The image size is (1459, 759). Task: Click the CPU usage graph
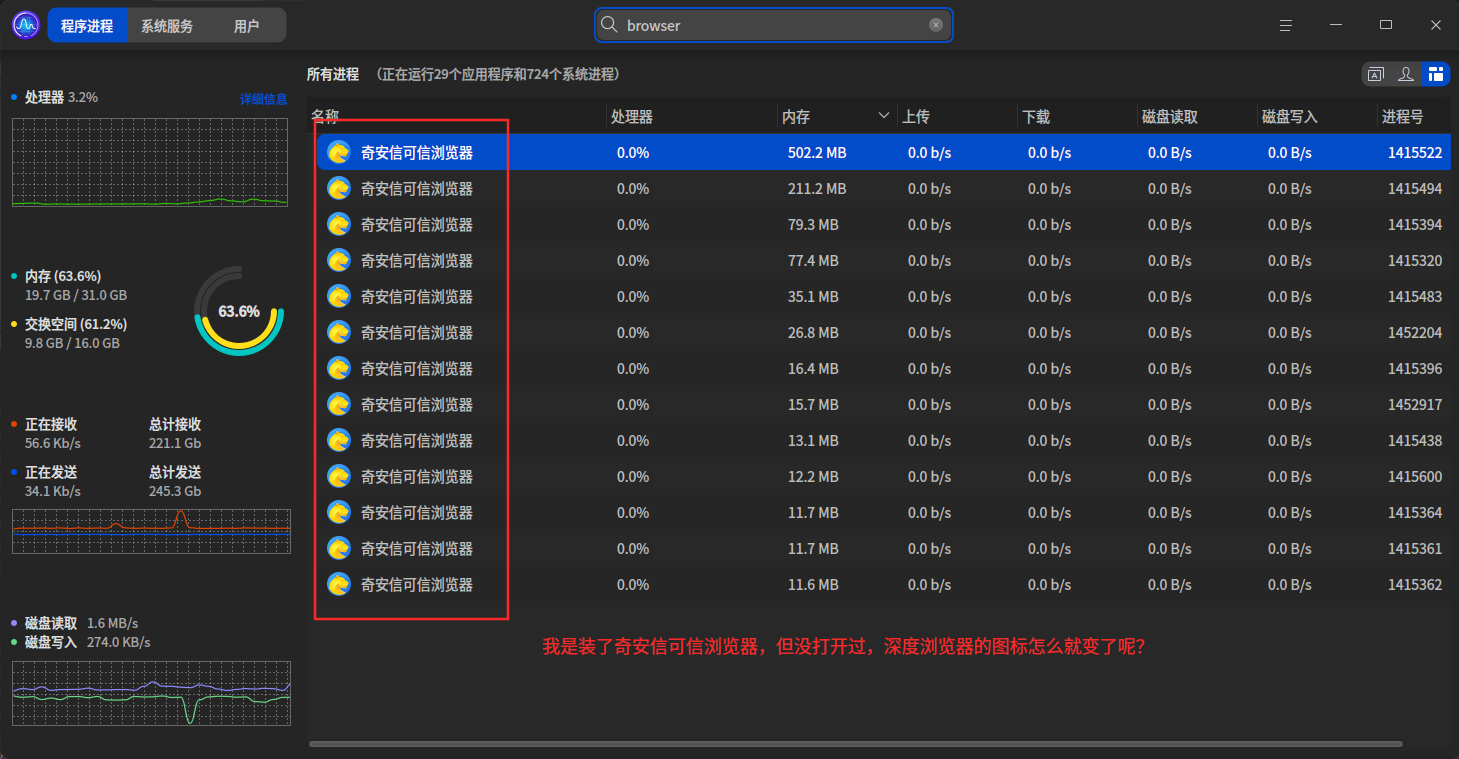click(150, 162)
